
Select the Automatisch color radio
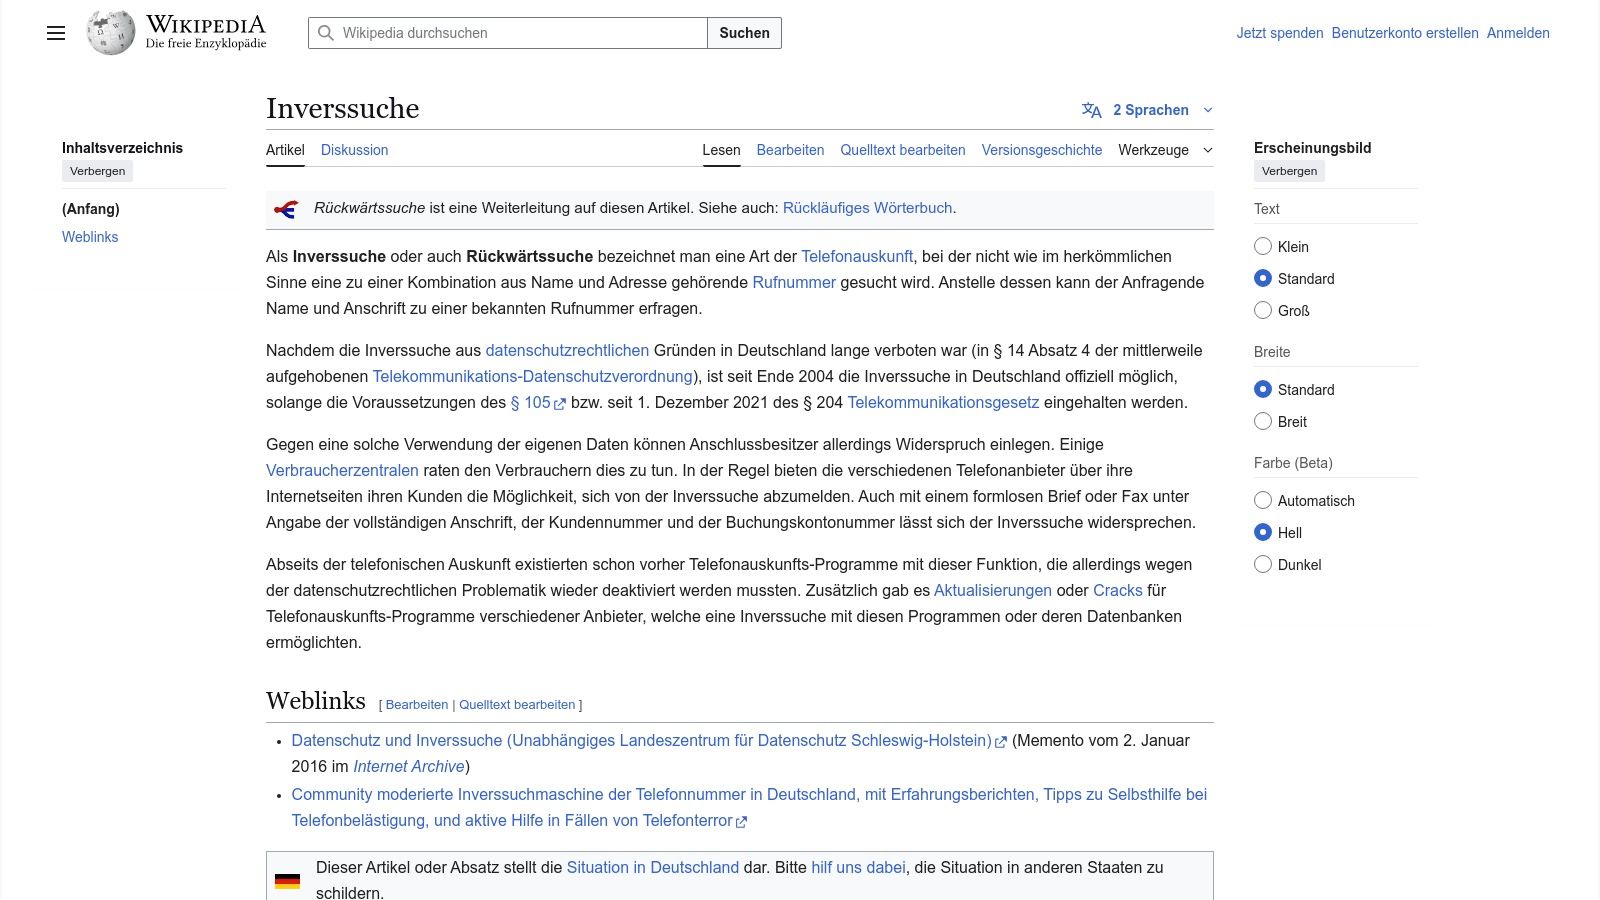click(x=1263, y=500)
